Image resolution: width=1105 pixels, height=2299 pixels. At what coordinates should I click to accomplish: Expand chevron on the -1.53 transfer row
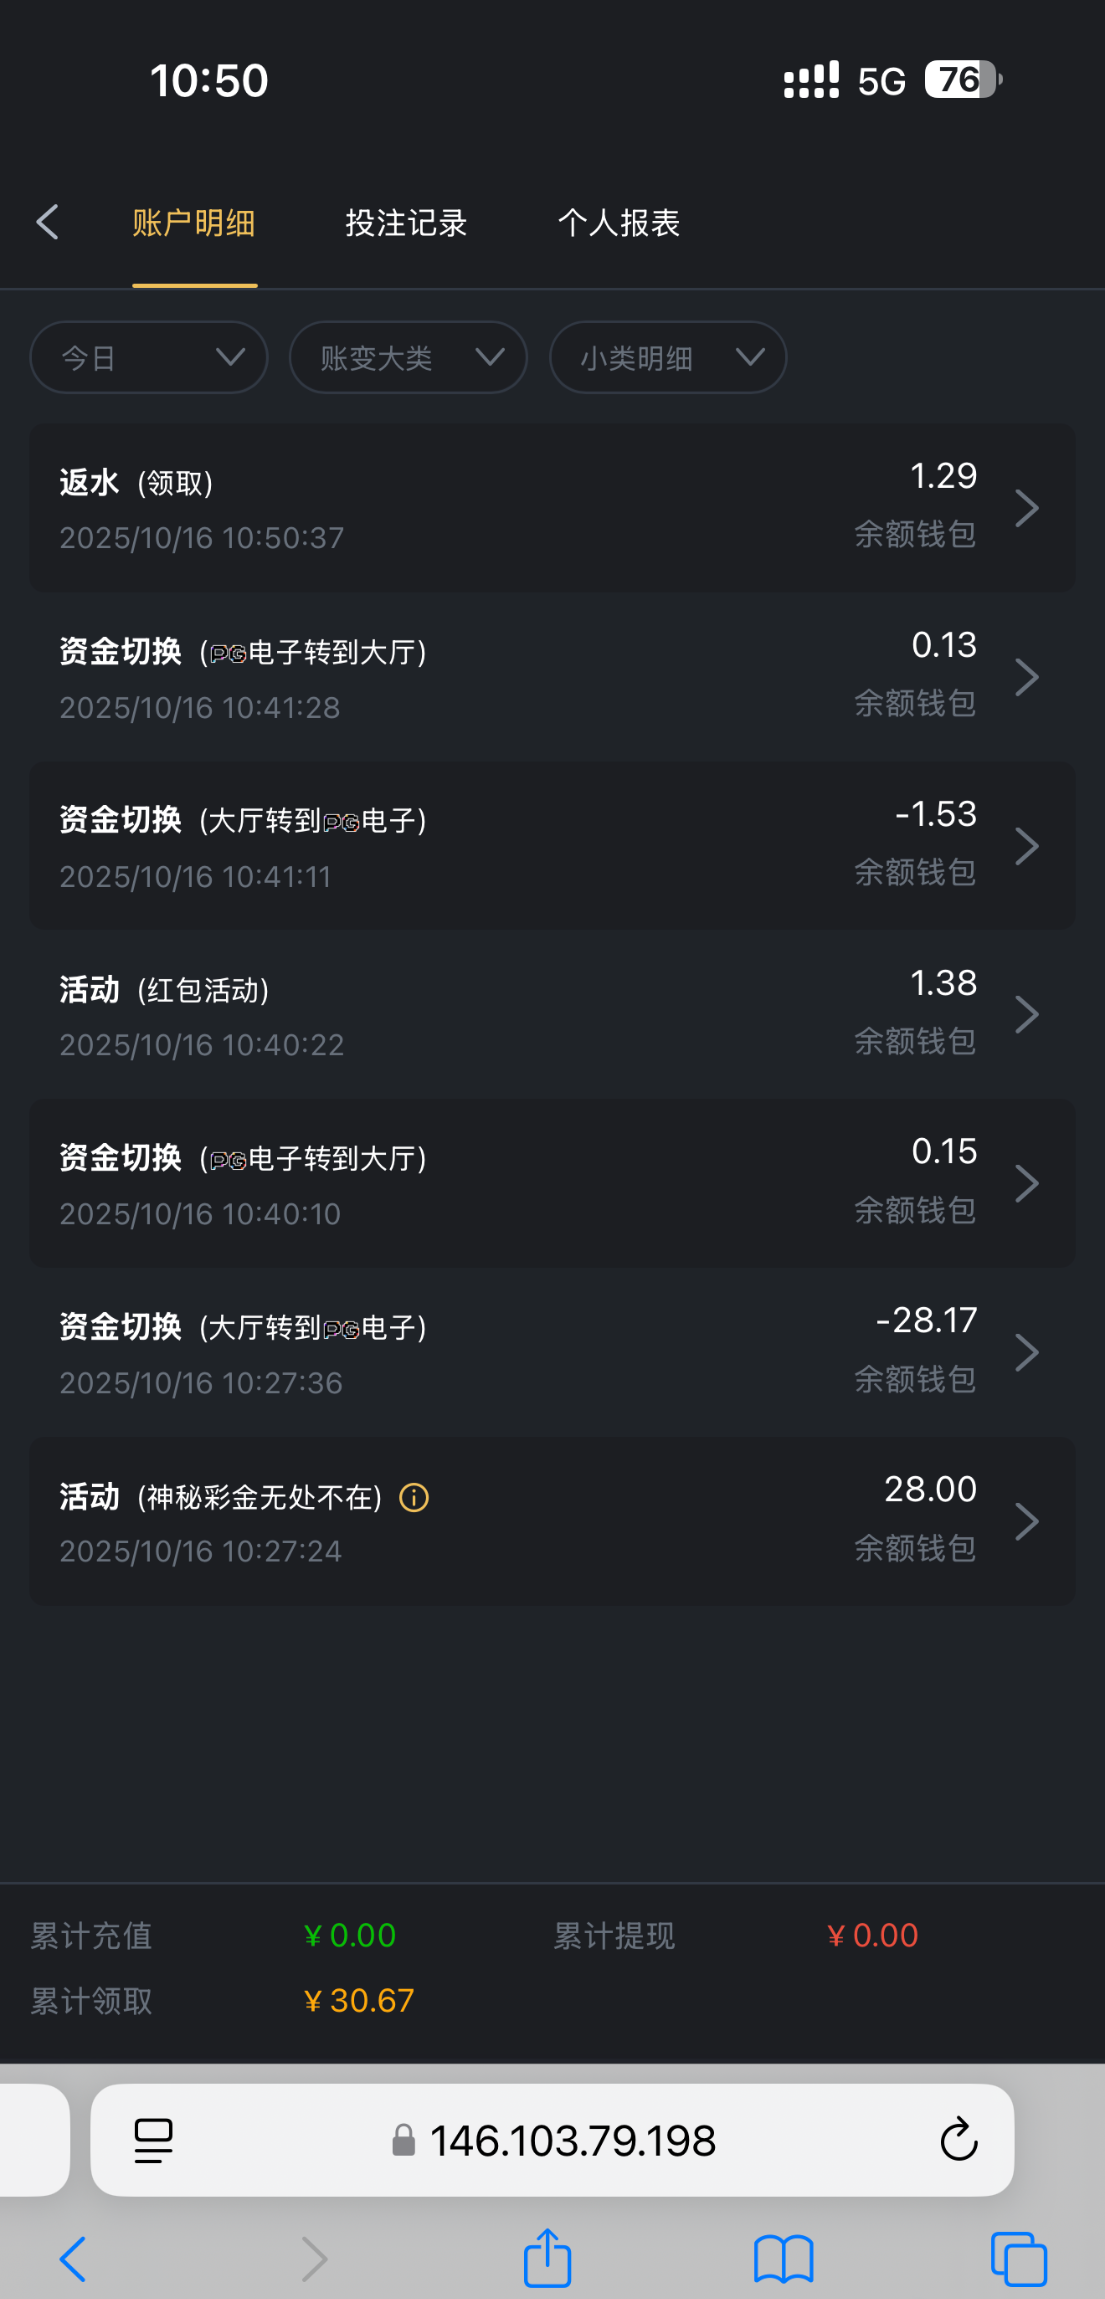1026,846
